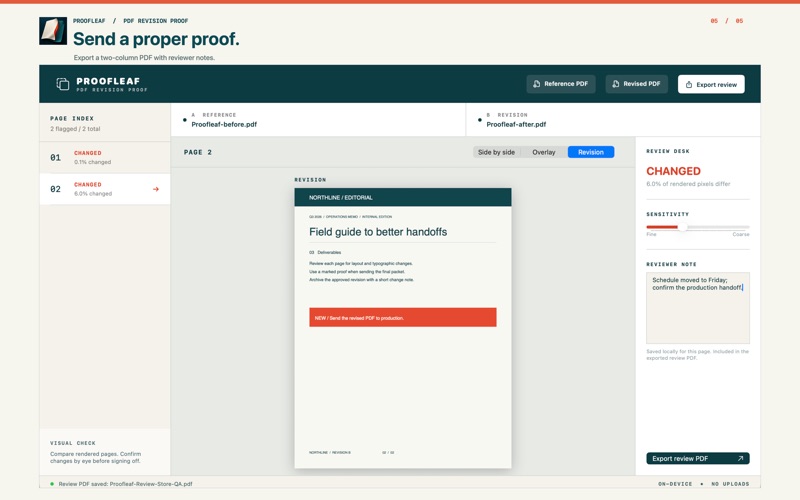Image resolution: width=800 pixels, height=500 pixels.
Task: Click the NORTHLINE / EDITORIAL header in preview
Action: point(341,197)
